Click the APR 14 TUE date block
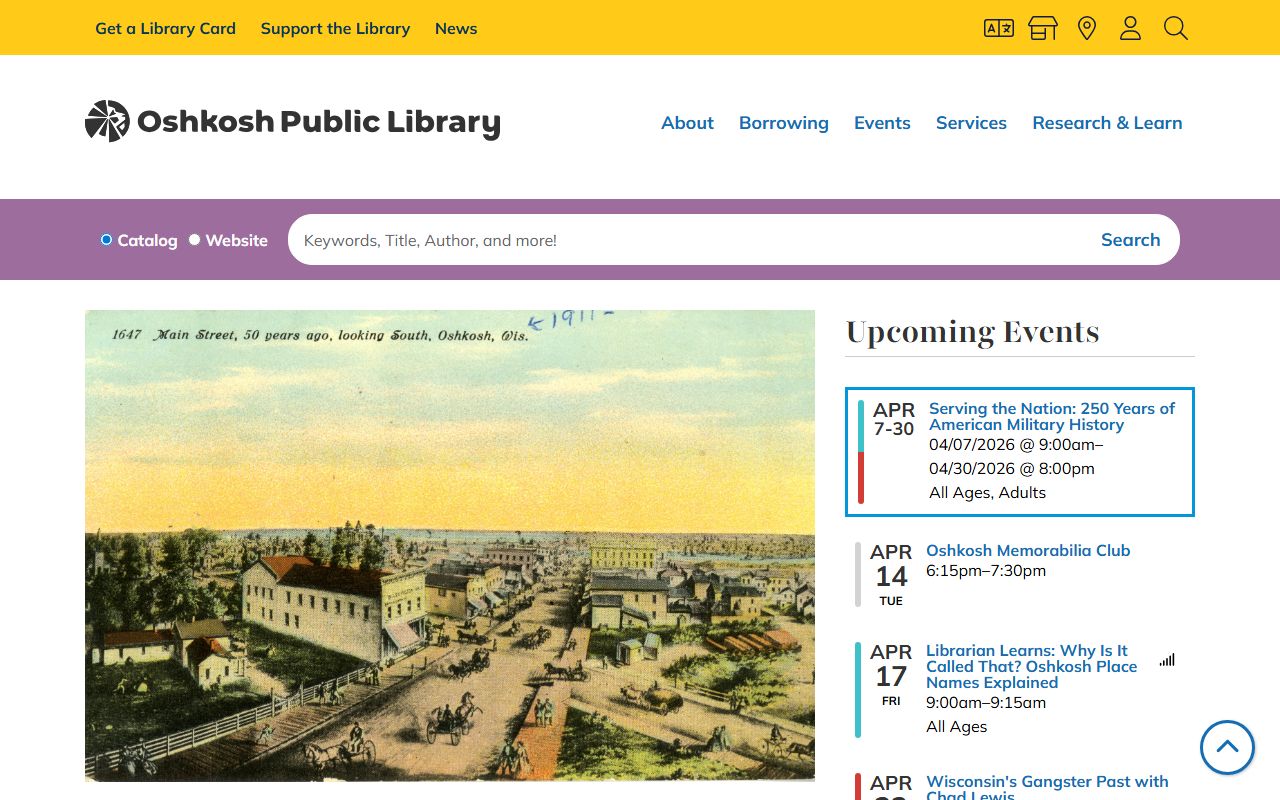1280x800 pixels. [x=891, y=575]
